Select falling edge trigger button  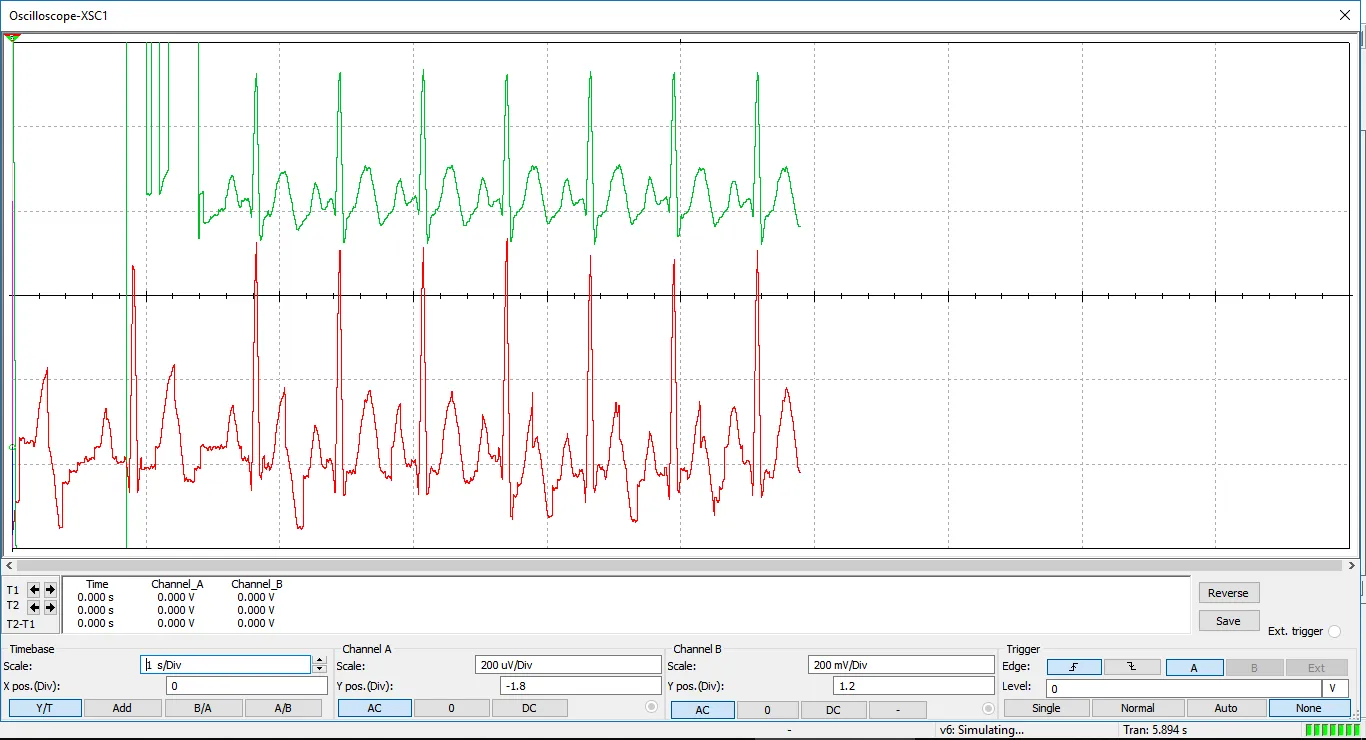(x=1132, y=668)
